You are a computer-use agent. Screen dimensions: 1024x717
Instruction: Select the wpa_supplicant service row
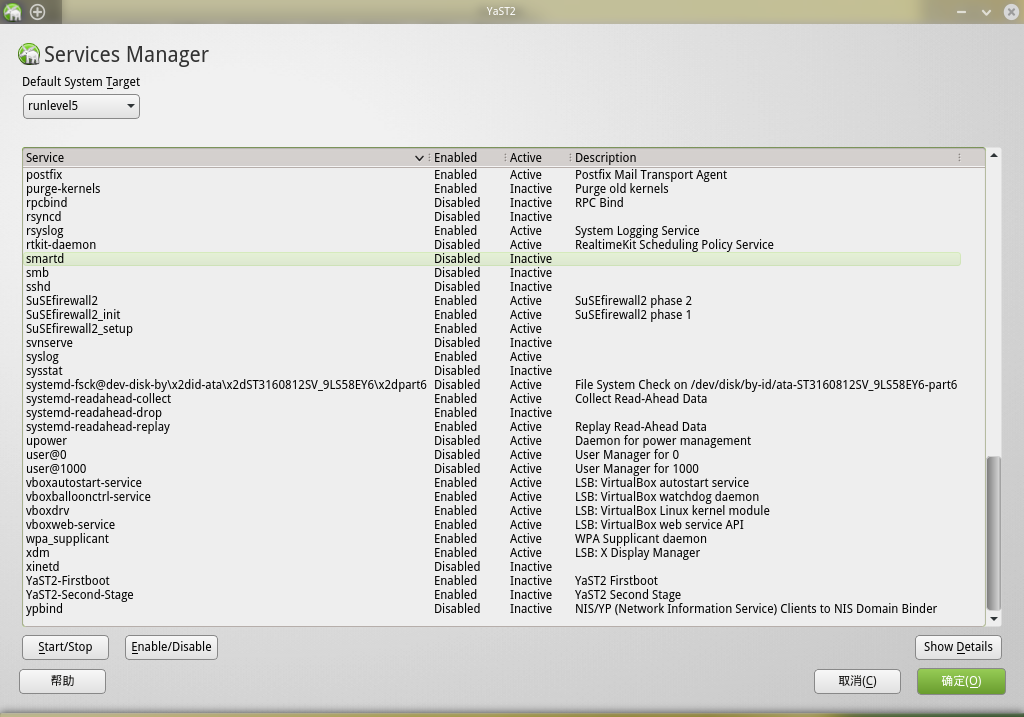[492, 539]
